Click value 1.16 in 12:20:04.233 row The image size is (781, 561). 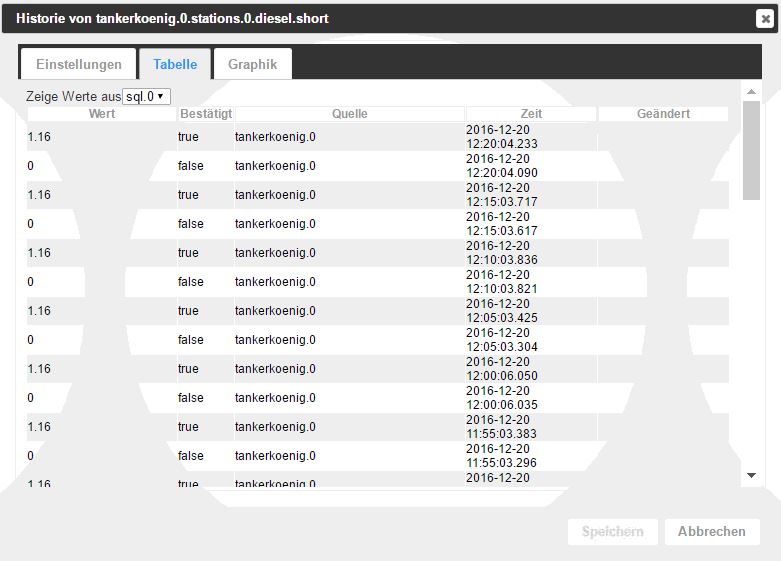[39, 137]
